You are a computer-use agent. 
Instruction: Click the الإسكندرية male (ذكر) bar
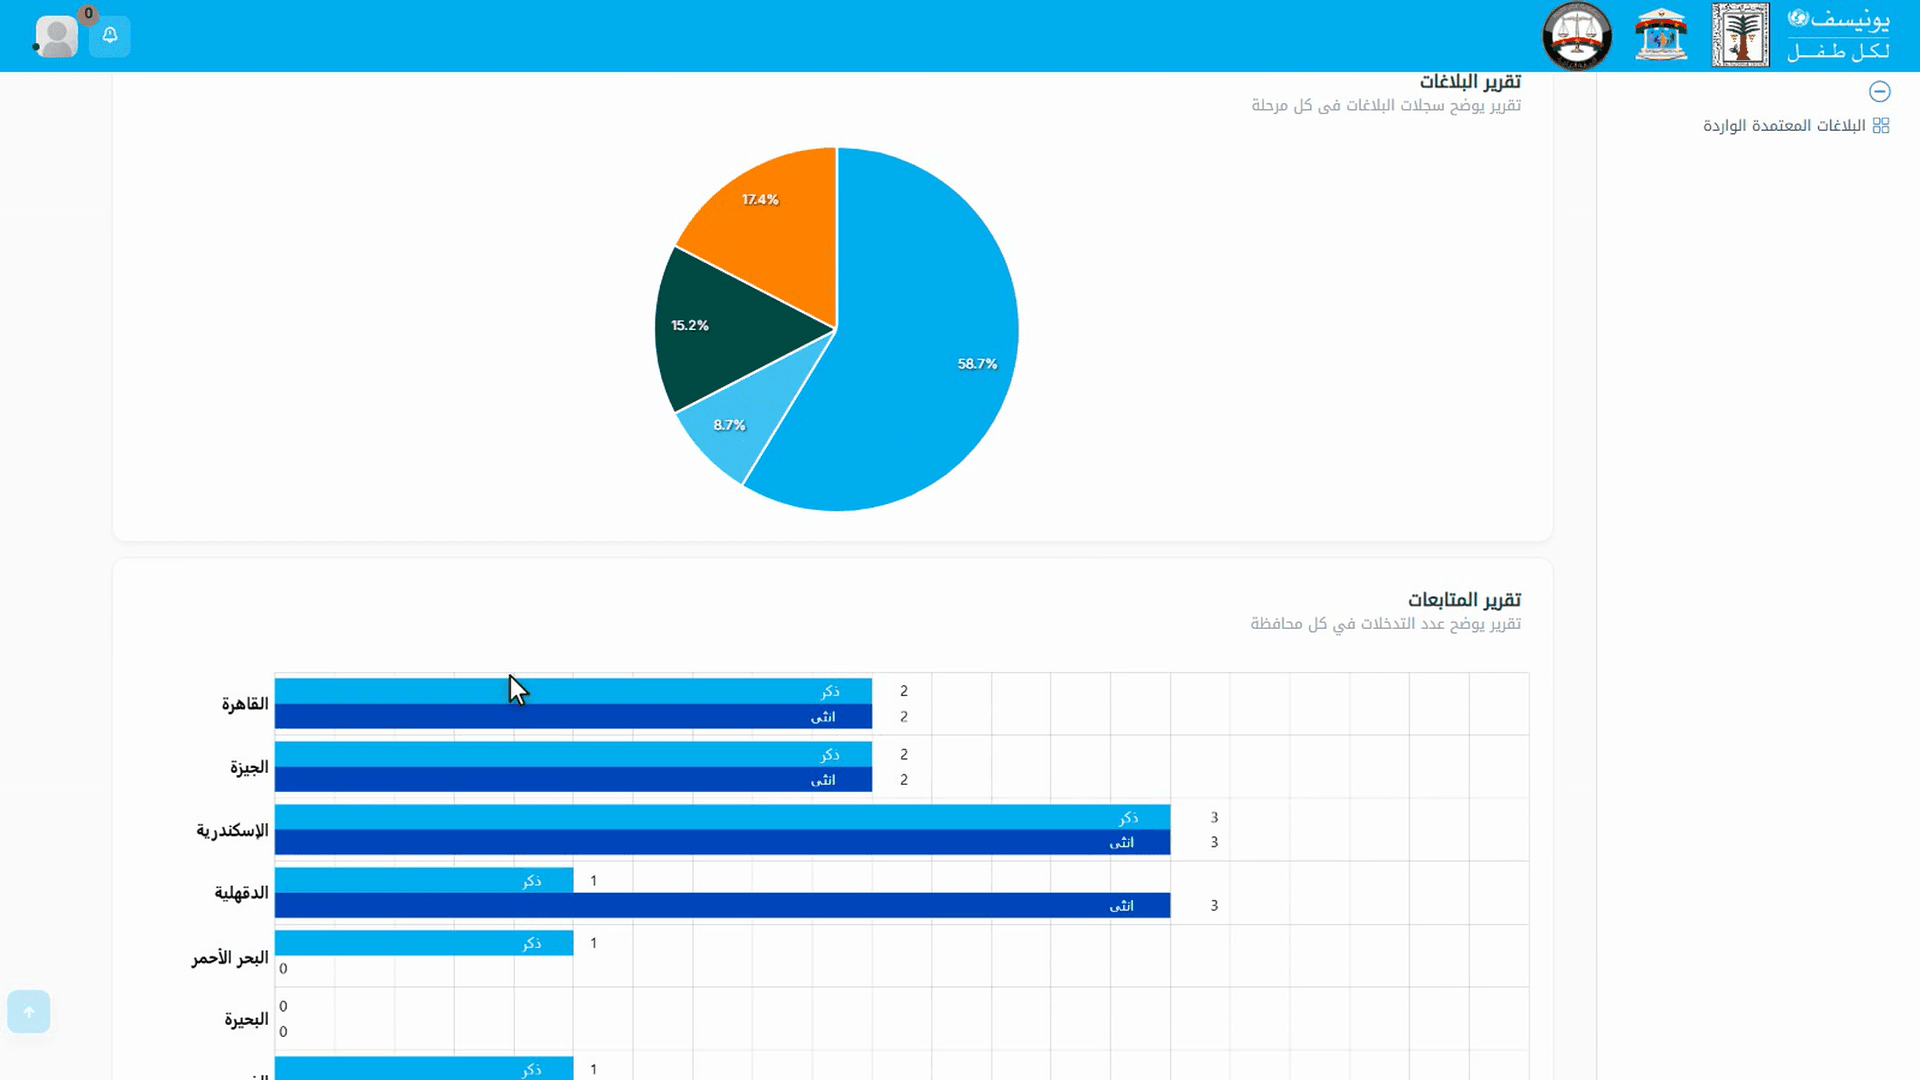[722, 817]
